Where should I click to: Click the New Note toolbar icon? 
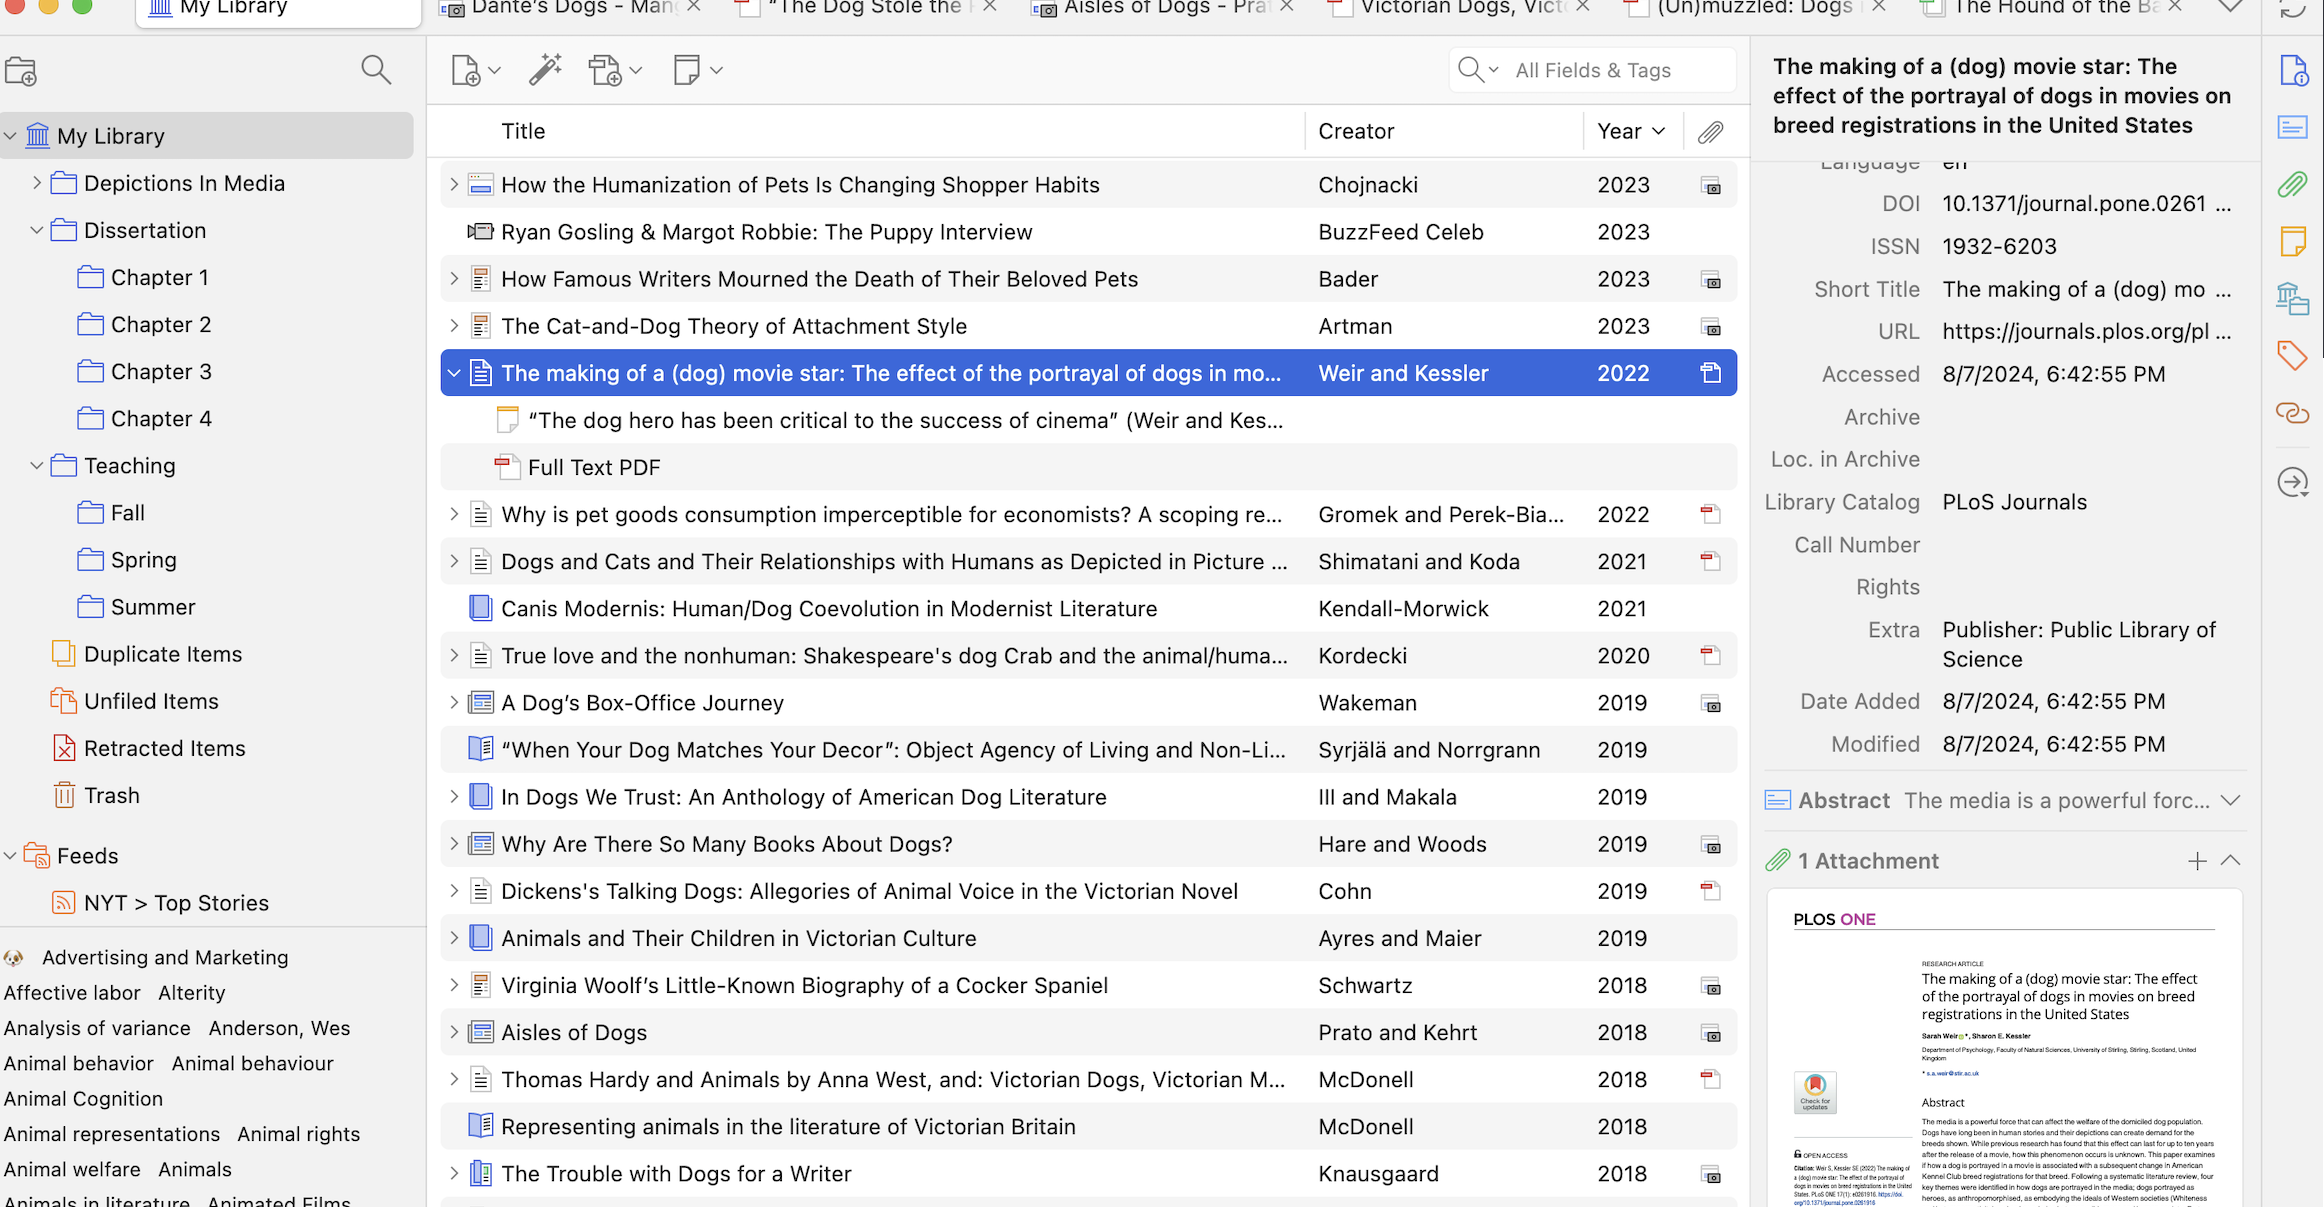pos(687,70)
